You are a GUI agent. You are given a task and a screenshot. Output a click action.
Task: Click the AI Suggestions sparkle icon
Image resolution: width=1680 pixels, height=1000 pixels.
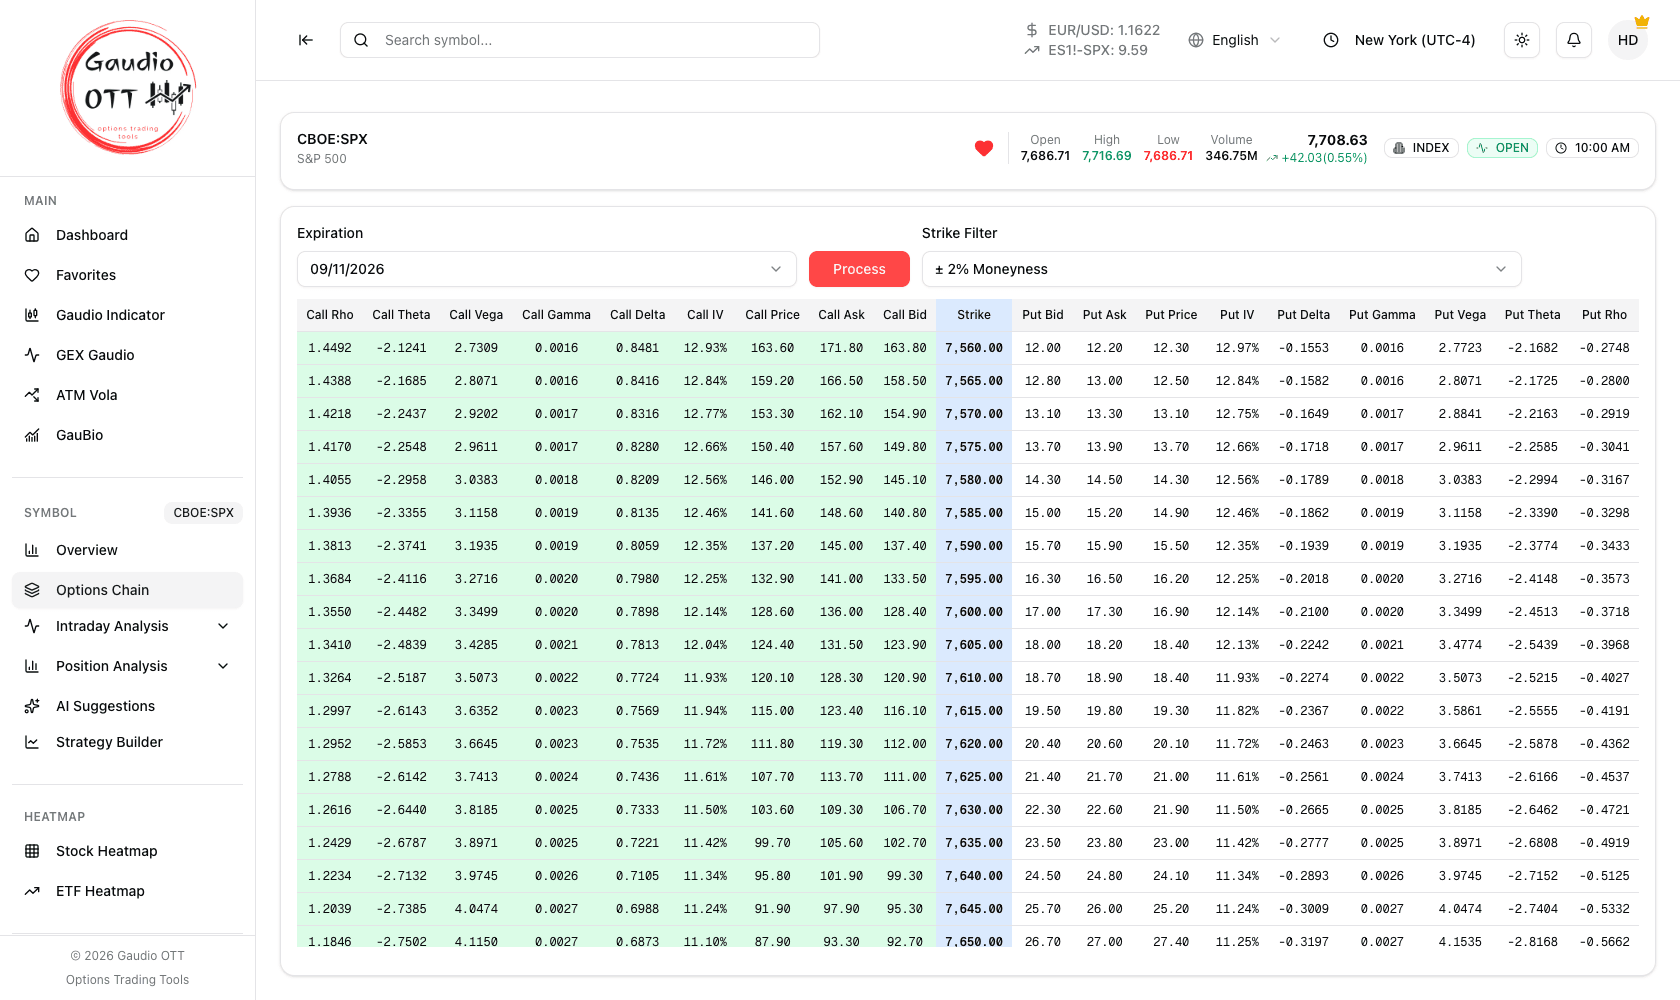point(32,706)
